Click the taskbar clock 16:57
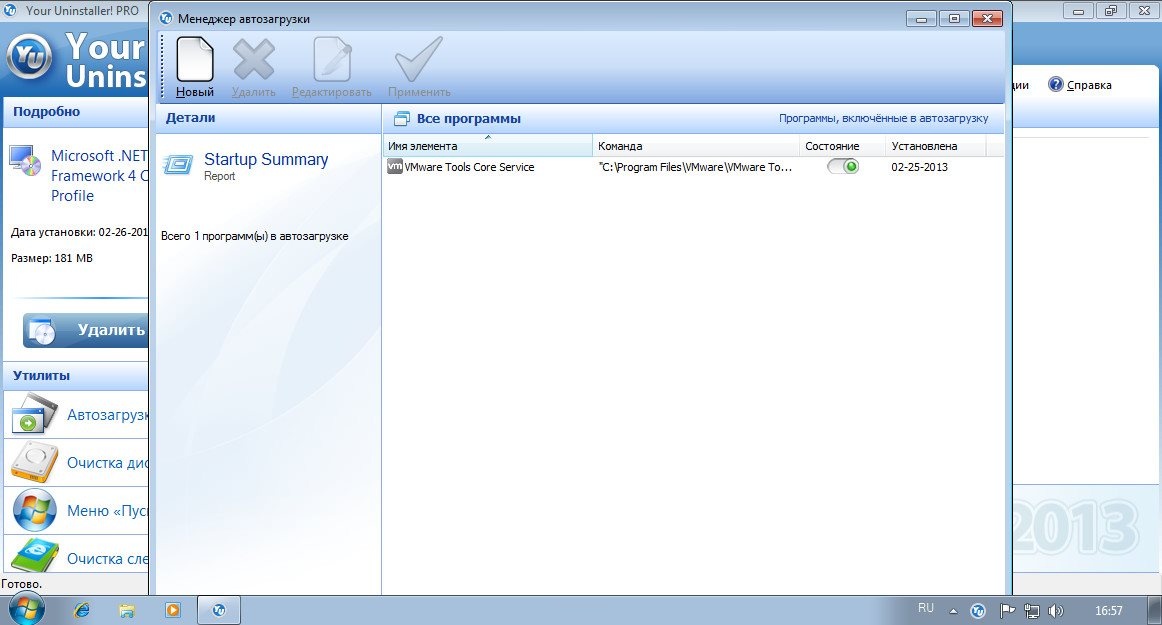This screenshot has height=625, width=1162. (x=1109, y=611)
